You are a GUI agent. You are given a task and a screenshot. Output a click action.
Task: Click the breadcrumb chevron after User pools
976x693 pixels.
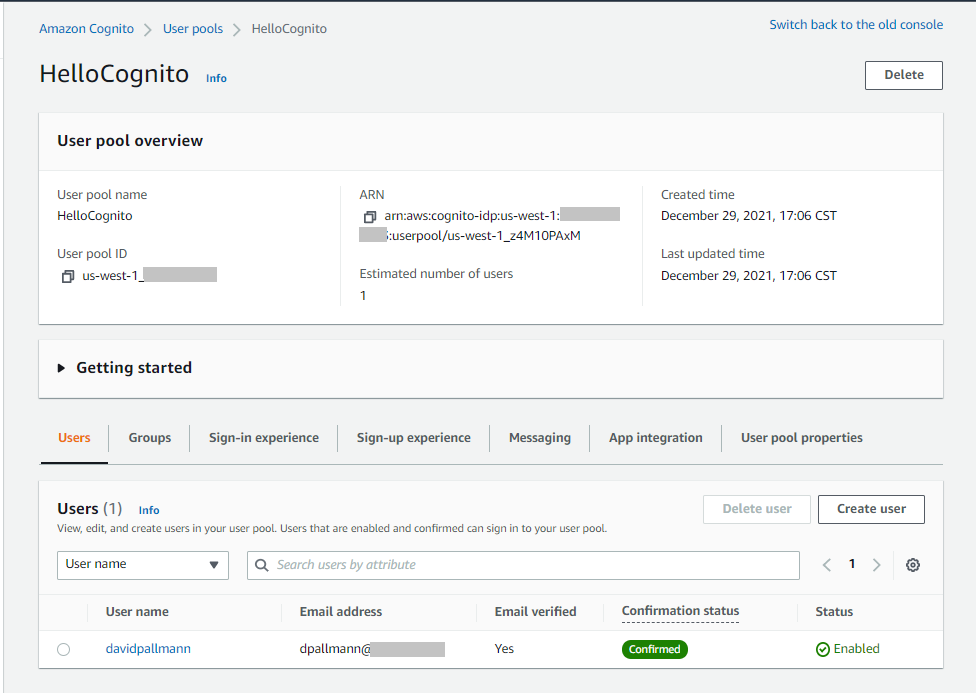pos(237,29)
